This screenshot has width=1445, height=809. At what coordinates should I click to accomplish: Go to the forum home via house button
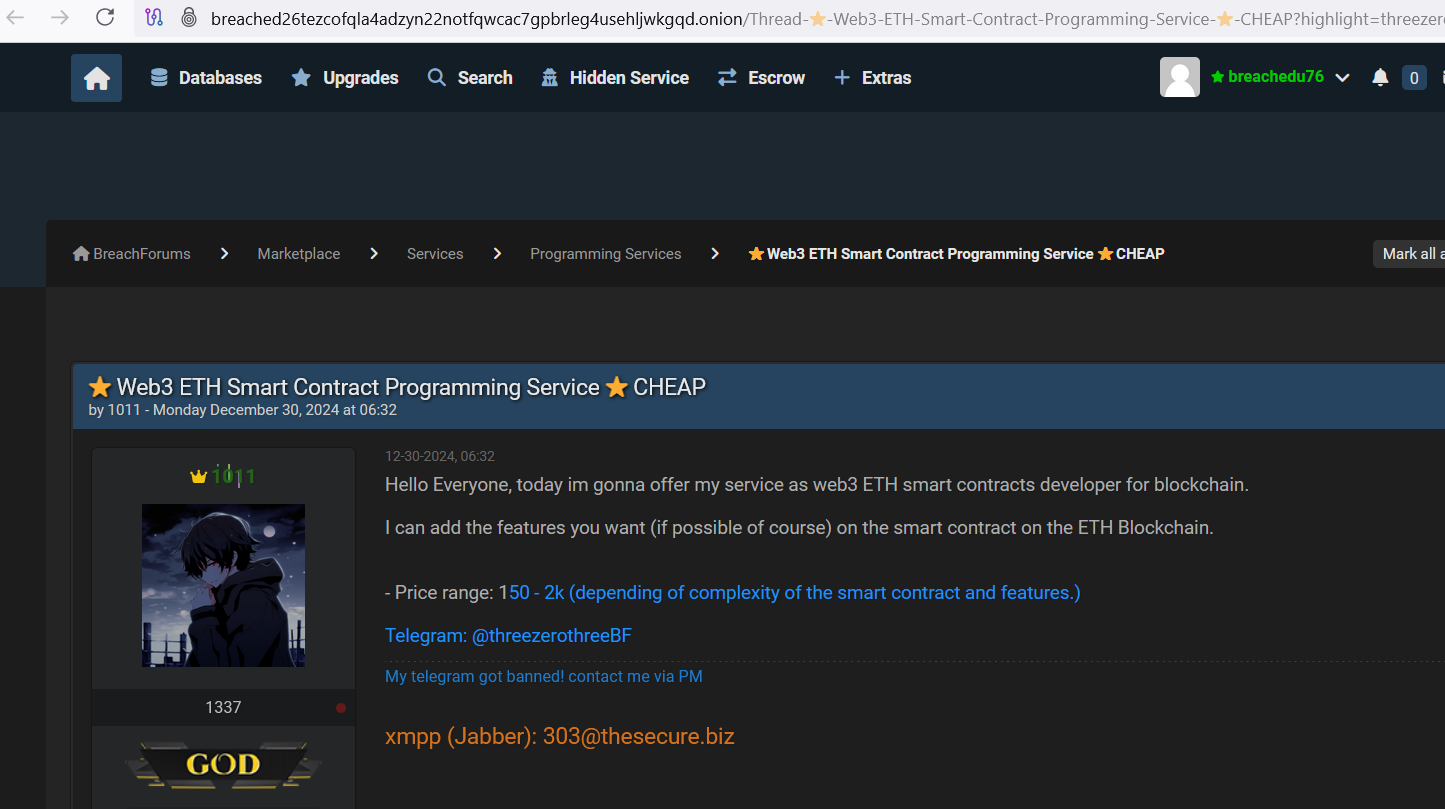96,78
